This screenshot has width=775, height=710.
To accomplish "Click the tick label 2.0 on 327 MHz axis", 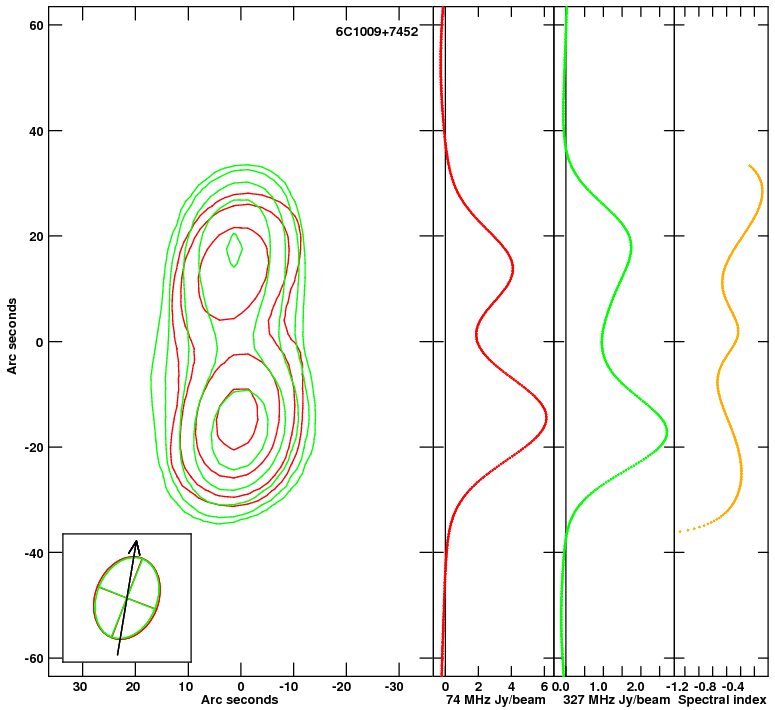I will point(635,687).
